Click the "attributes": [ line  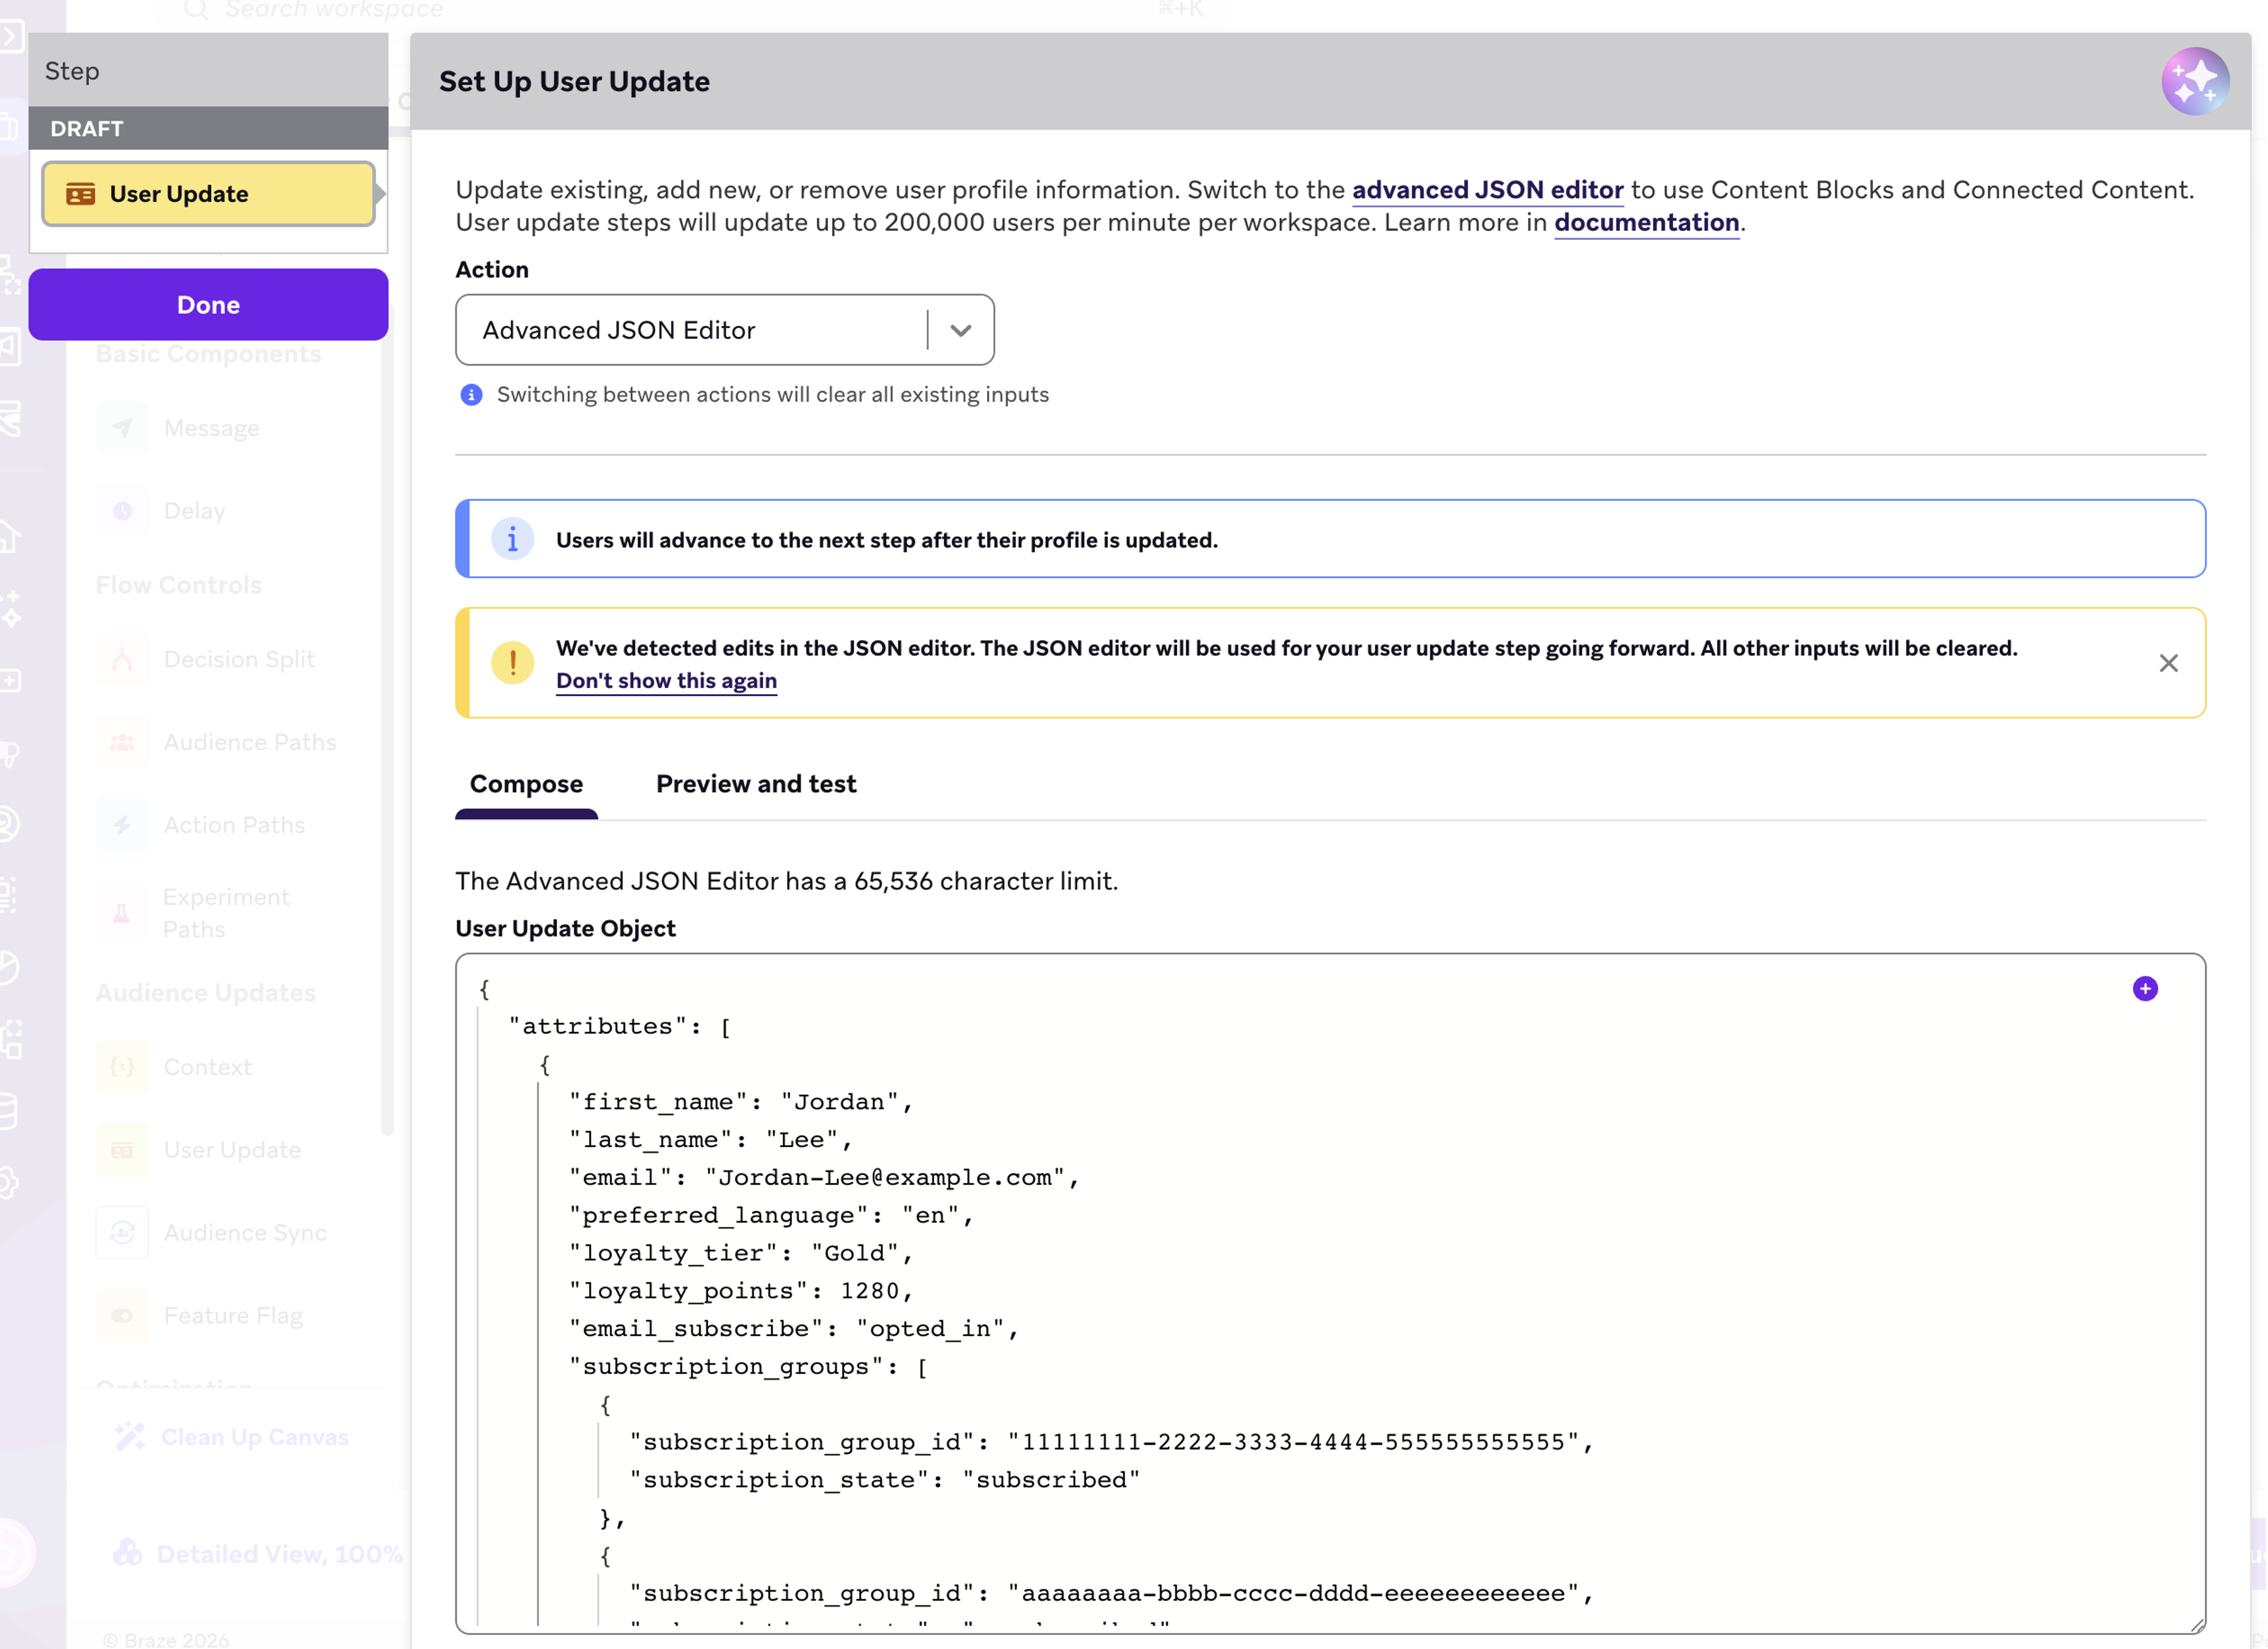(x=620, y=1027)
